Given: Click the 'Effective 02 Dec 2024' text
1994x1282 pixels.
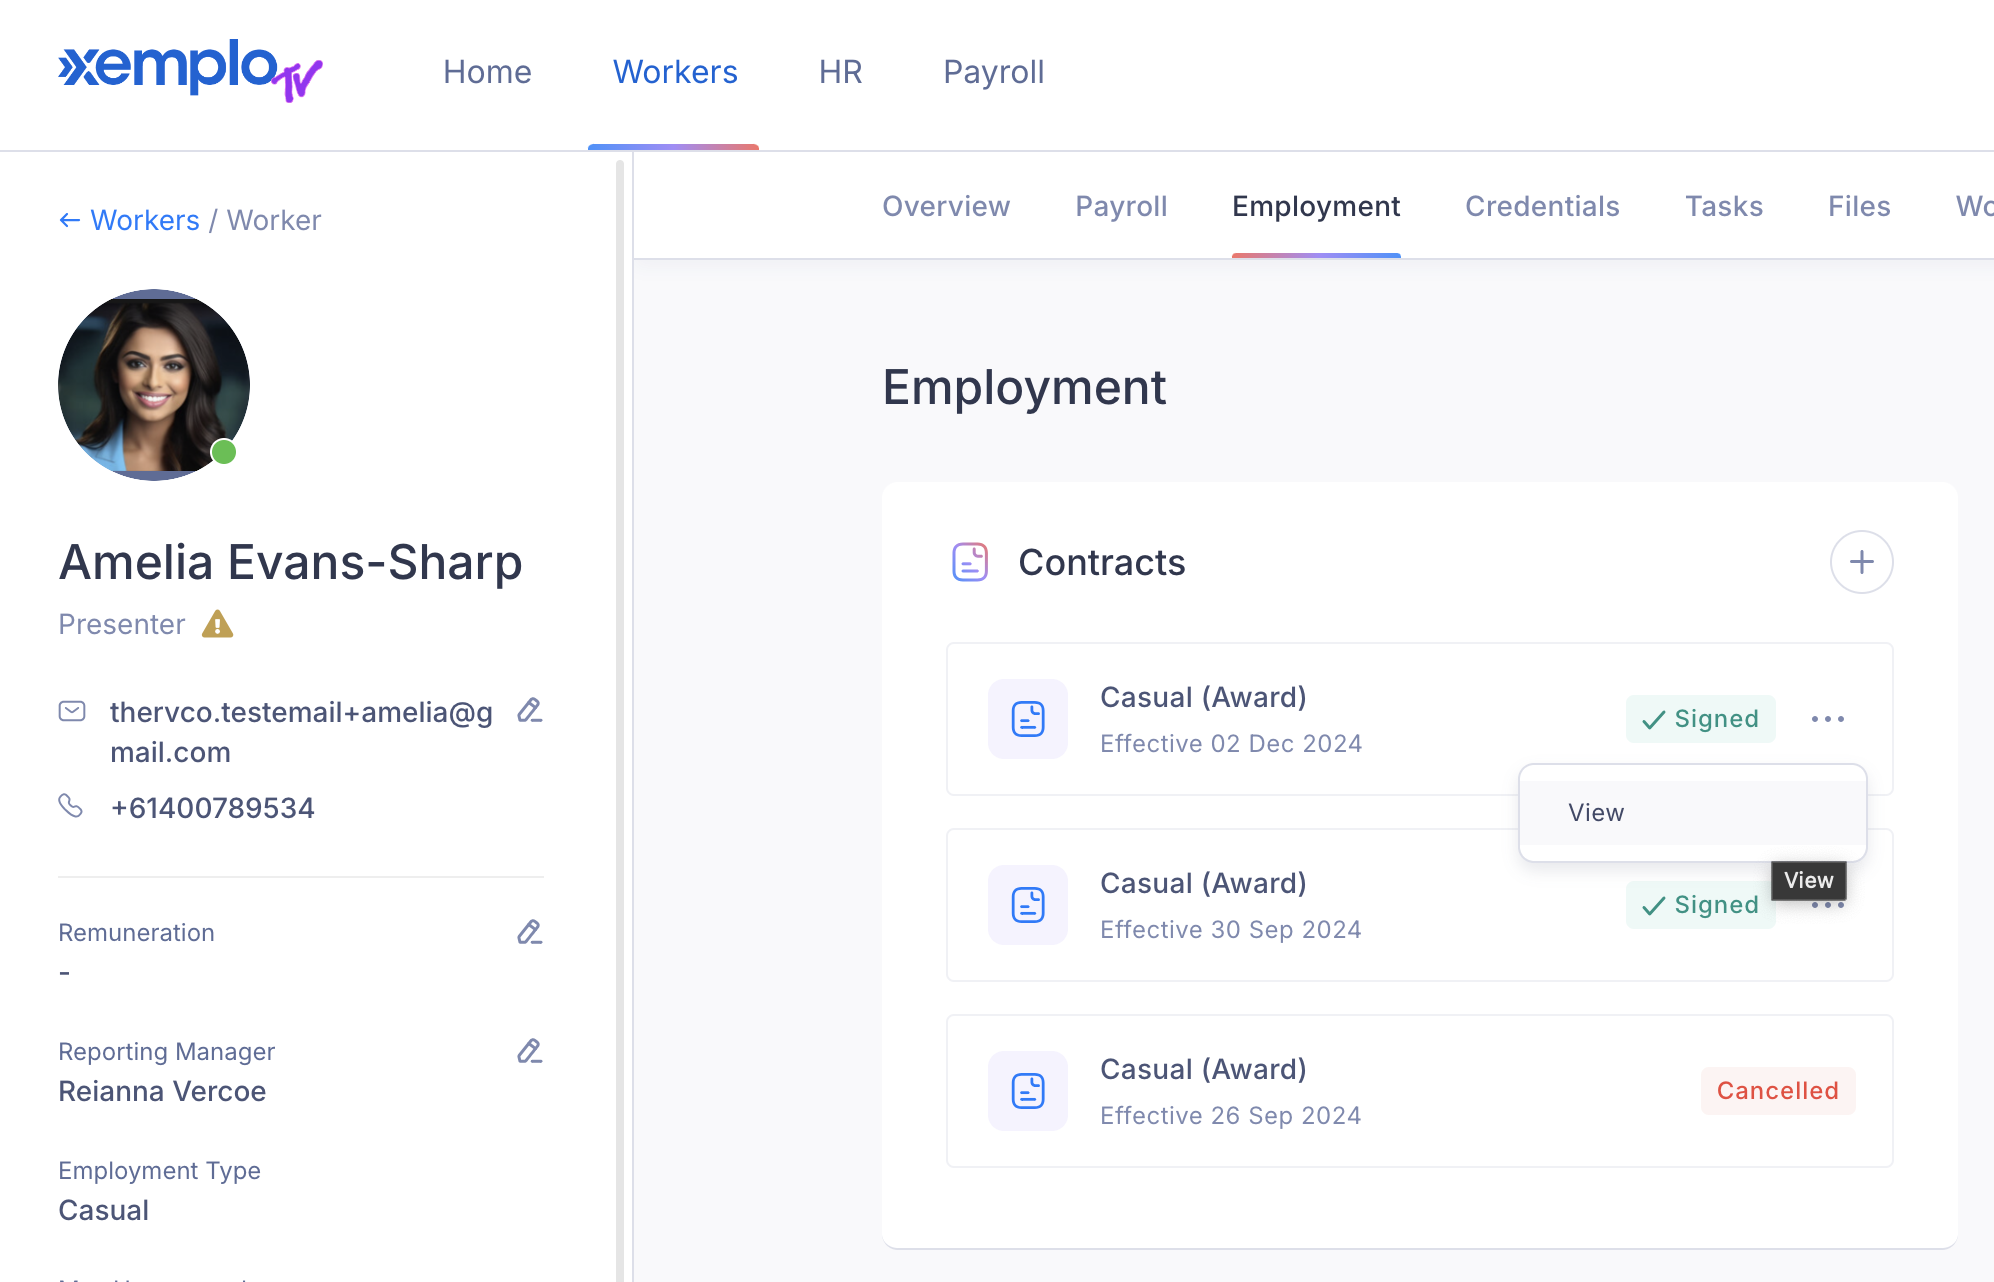Looking at the screenshot, I should (x=1231, y=744).
